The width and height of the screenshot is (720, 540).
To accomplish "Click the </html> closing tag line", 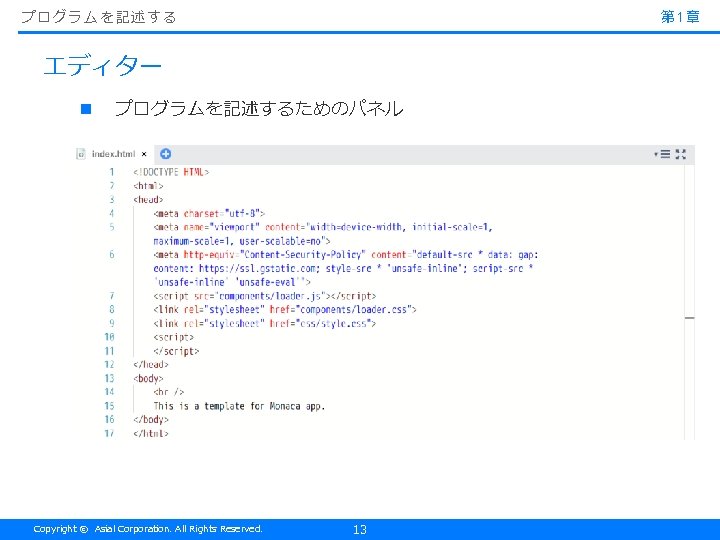I will 151,433.
